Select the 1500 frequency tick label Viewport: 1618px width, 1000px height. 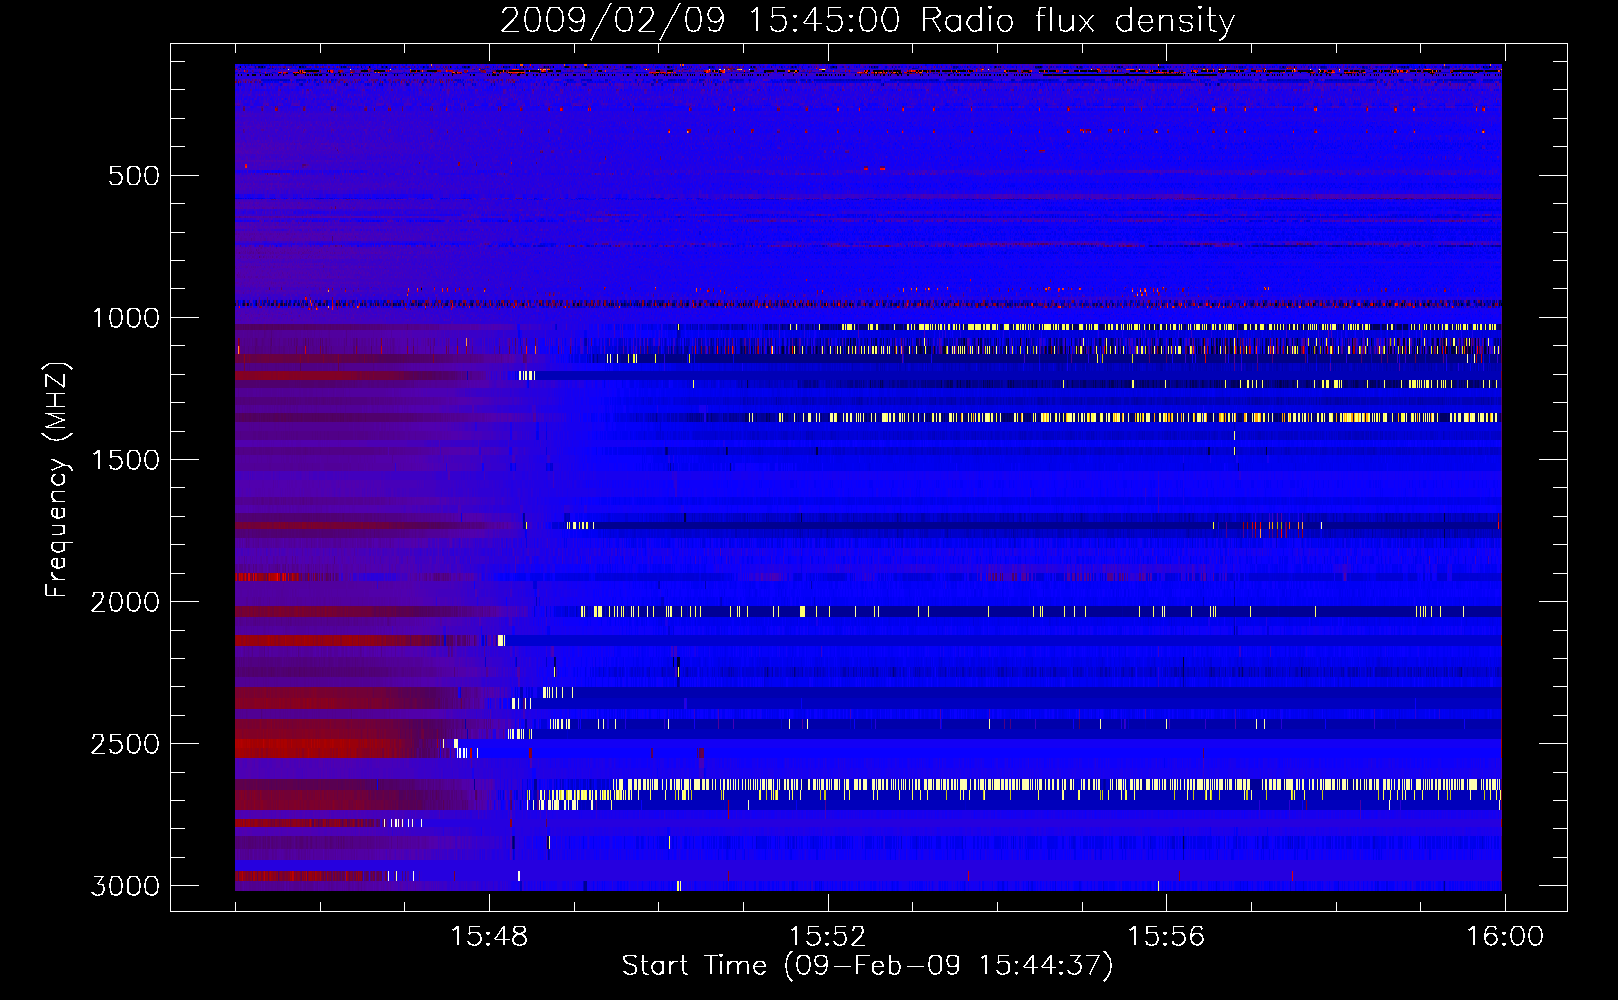click(x=126, y=460)
